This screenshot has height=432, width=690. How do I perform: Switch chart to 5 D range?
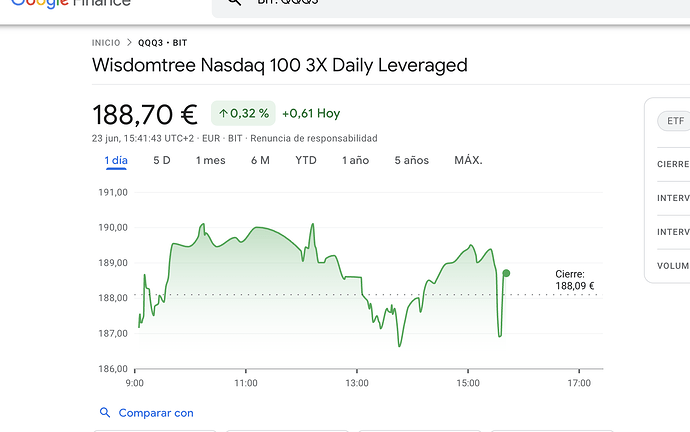point(161,161)
